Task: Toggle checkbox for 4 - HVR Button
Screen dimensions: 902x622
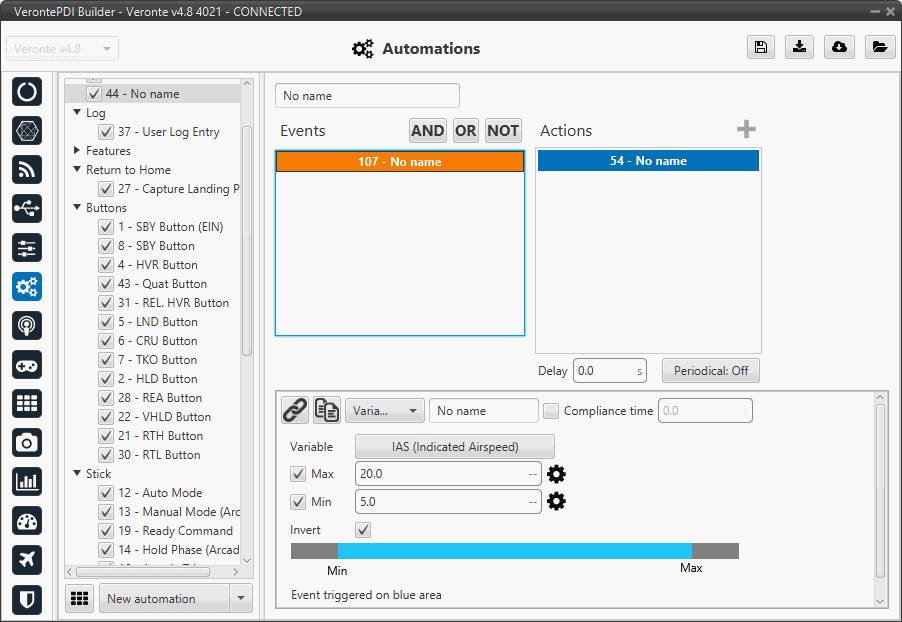Action: [106, 265]
